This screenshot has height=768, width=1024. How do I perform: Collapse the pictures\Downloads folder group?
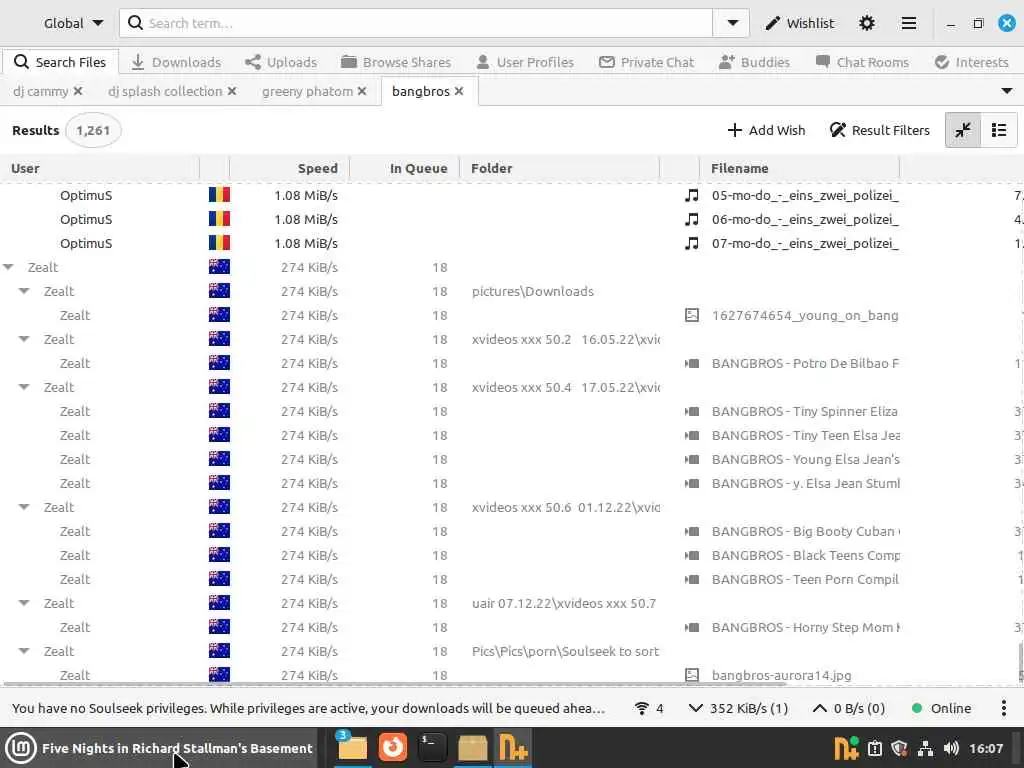[x=24, y=291]
